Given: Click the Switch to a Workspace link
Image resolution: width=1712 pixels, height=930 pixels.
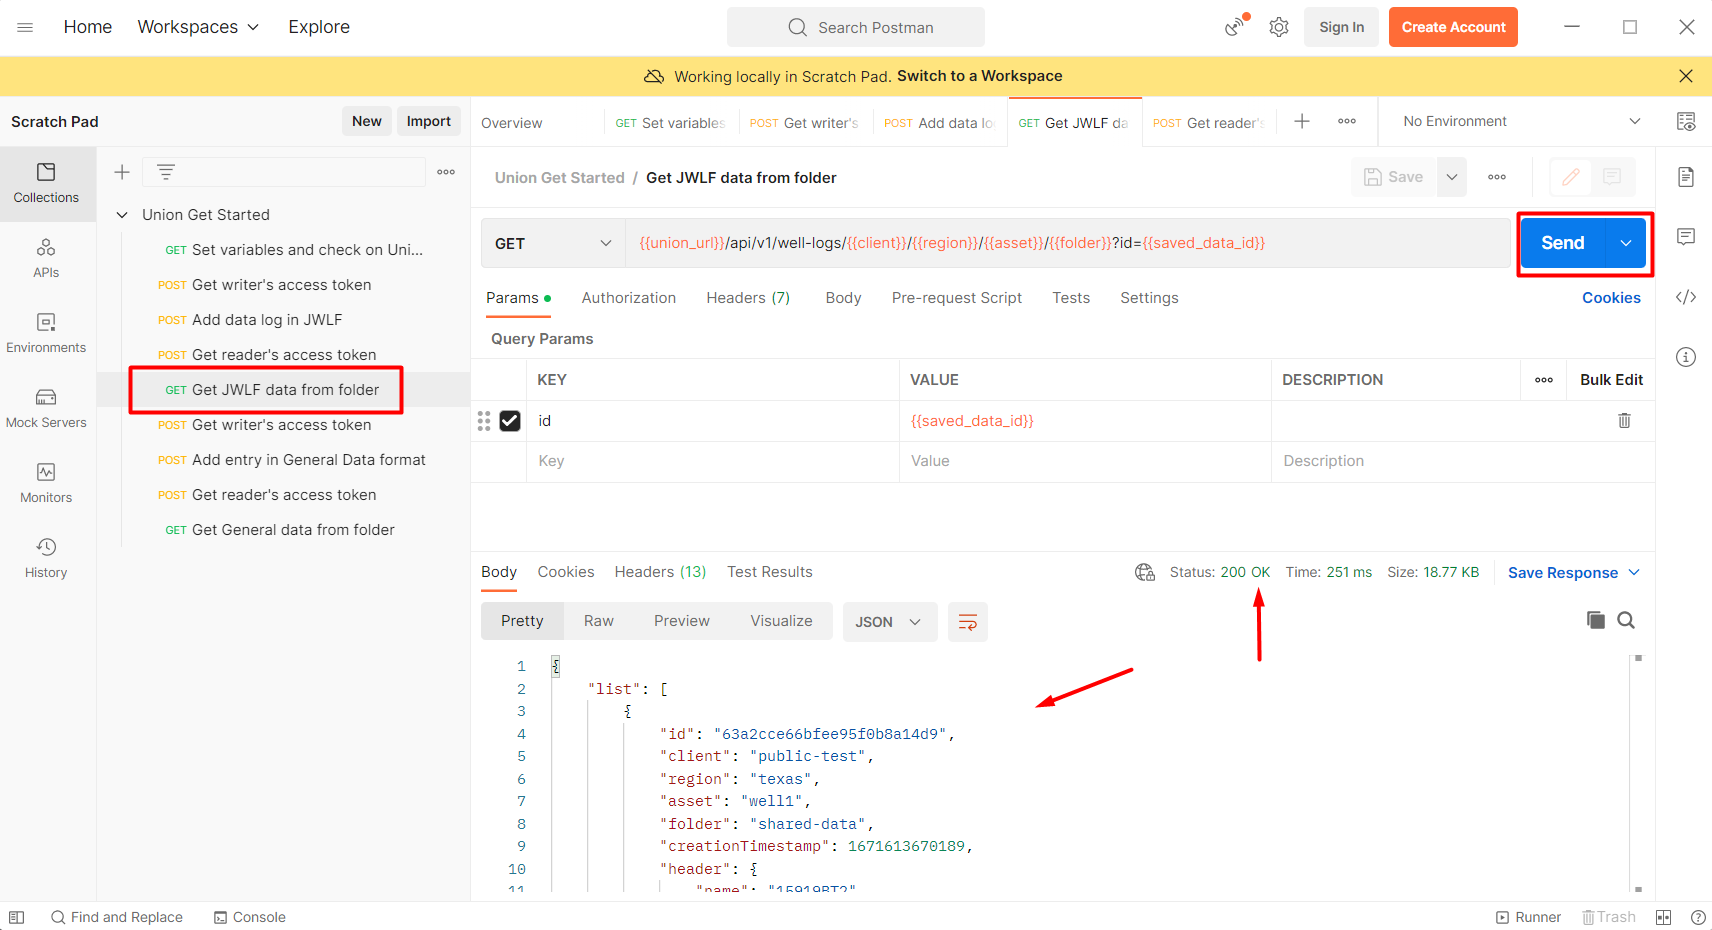Looking at the screenshot, I should [x=979, y=76].
